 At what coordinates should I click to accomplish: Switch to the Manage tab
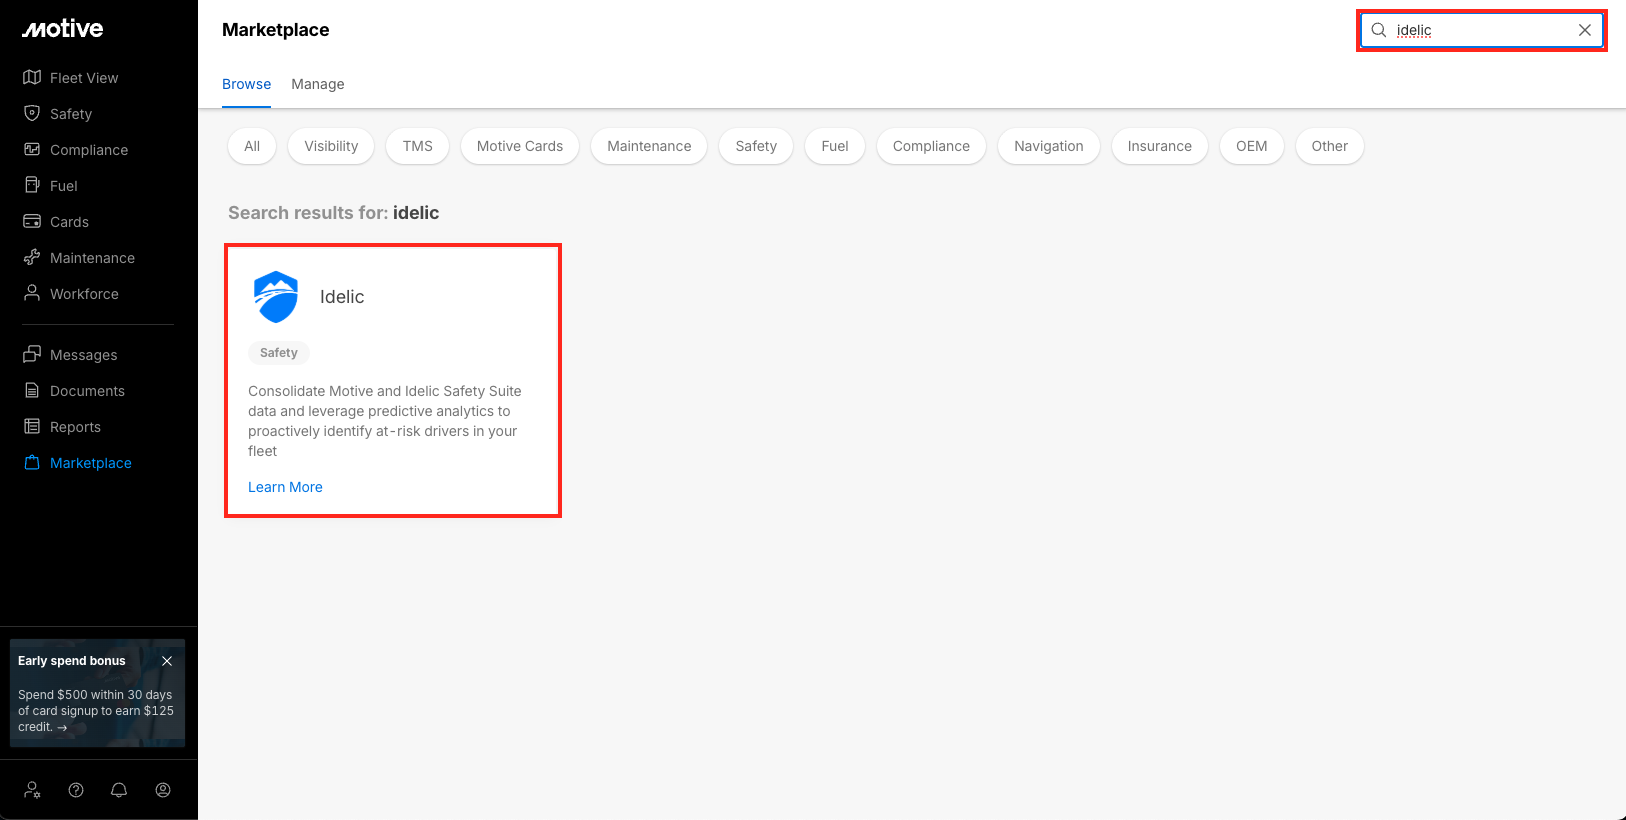tap(317, 84)
